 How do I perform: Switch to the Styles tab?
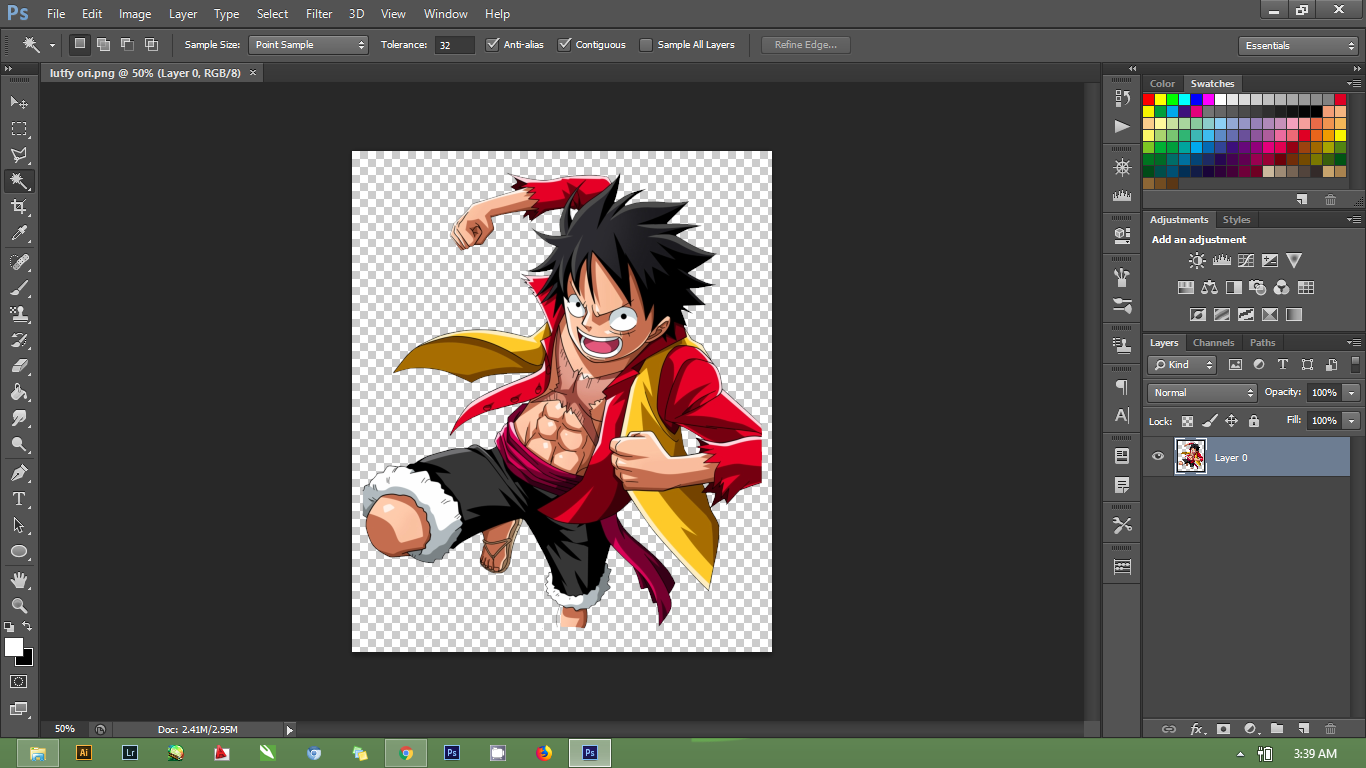pyautogui.click(x=1236, y=220)
